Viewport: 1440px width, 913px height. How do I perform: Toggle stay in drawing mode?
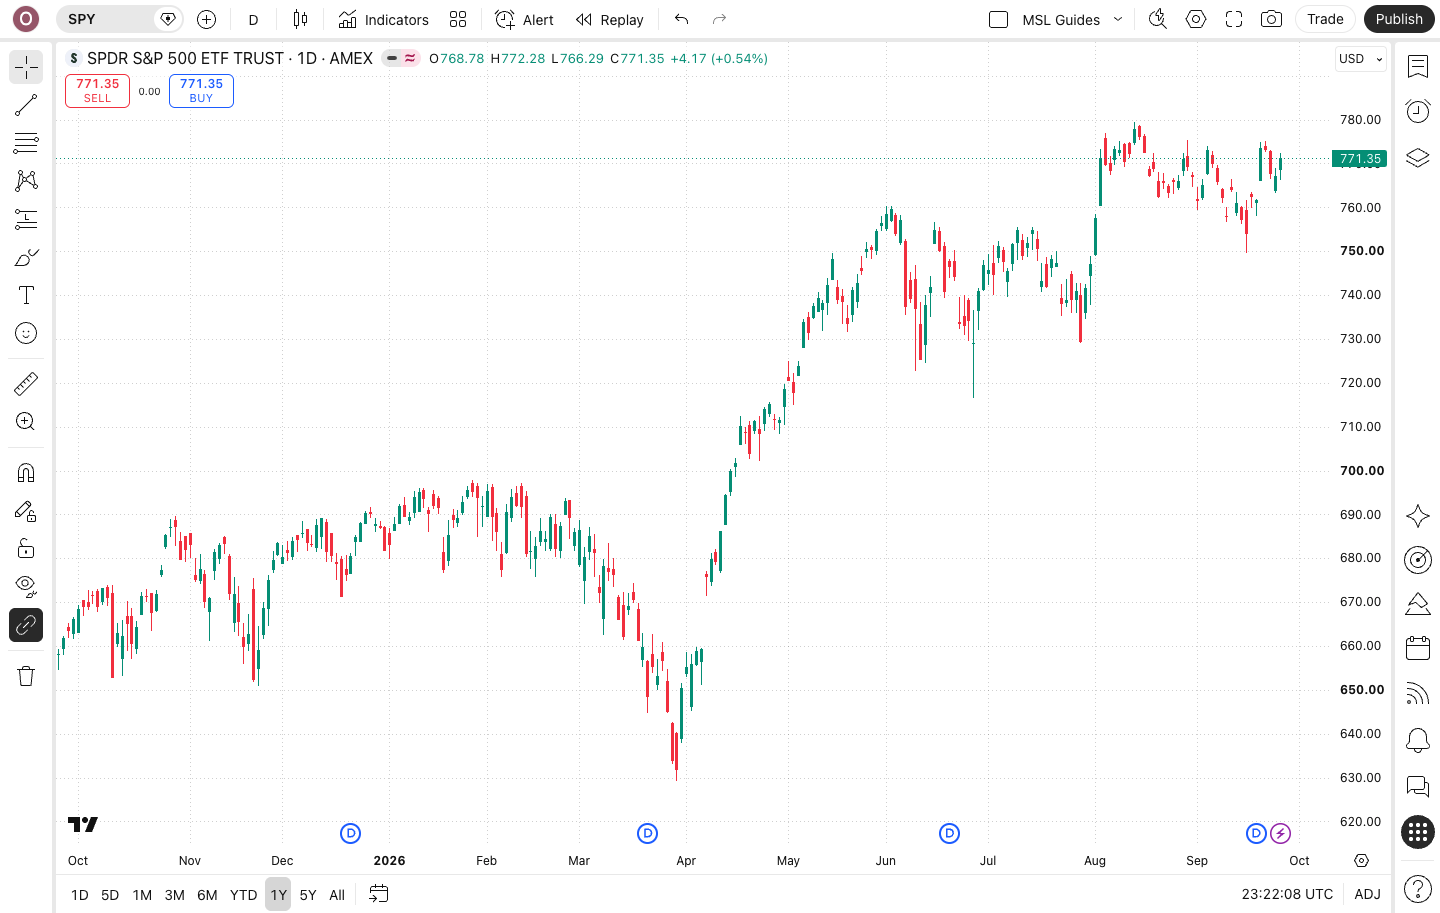tap(26, 511)
